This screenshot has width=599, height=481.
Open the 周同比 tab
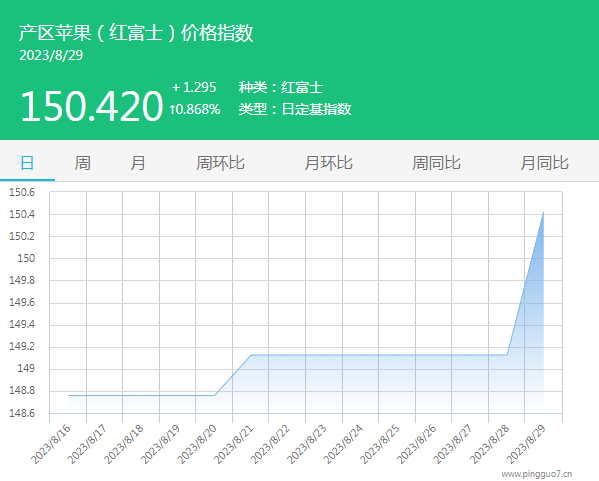[436, 163]
